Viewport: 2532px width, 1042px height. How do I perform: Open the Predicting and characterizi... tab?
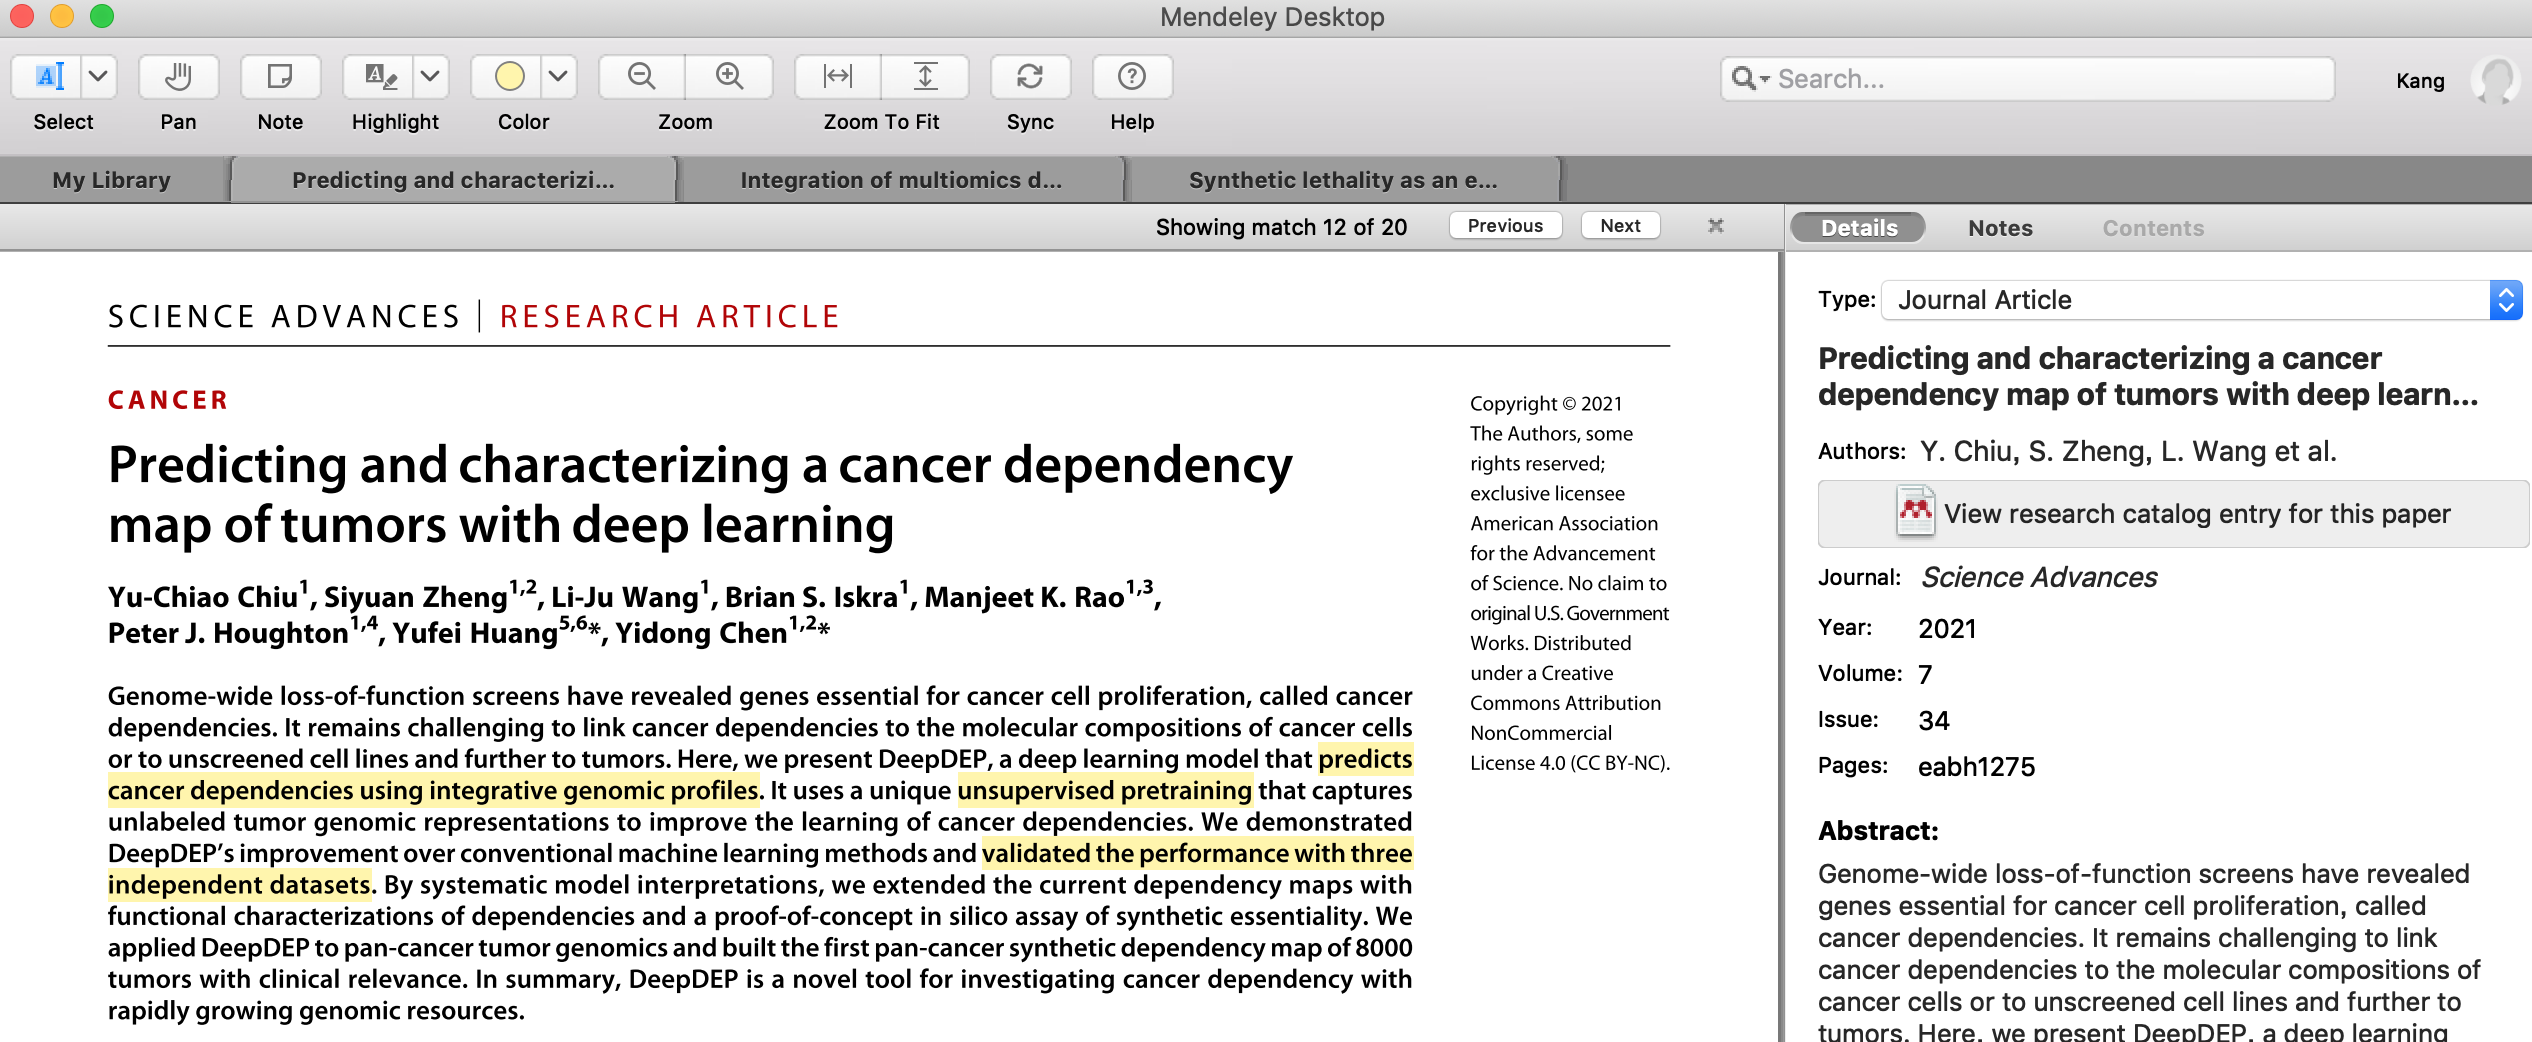pyautogui.click(x=453, y=180)
